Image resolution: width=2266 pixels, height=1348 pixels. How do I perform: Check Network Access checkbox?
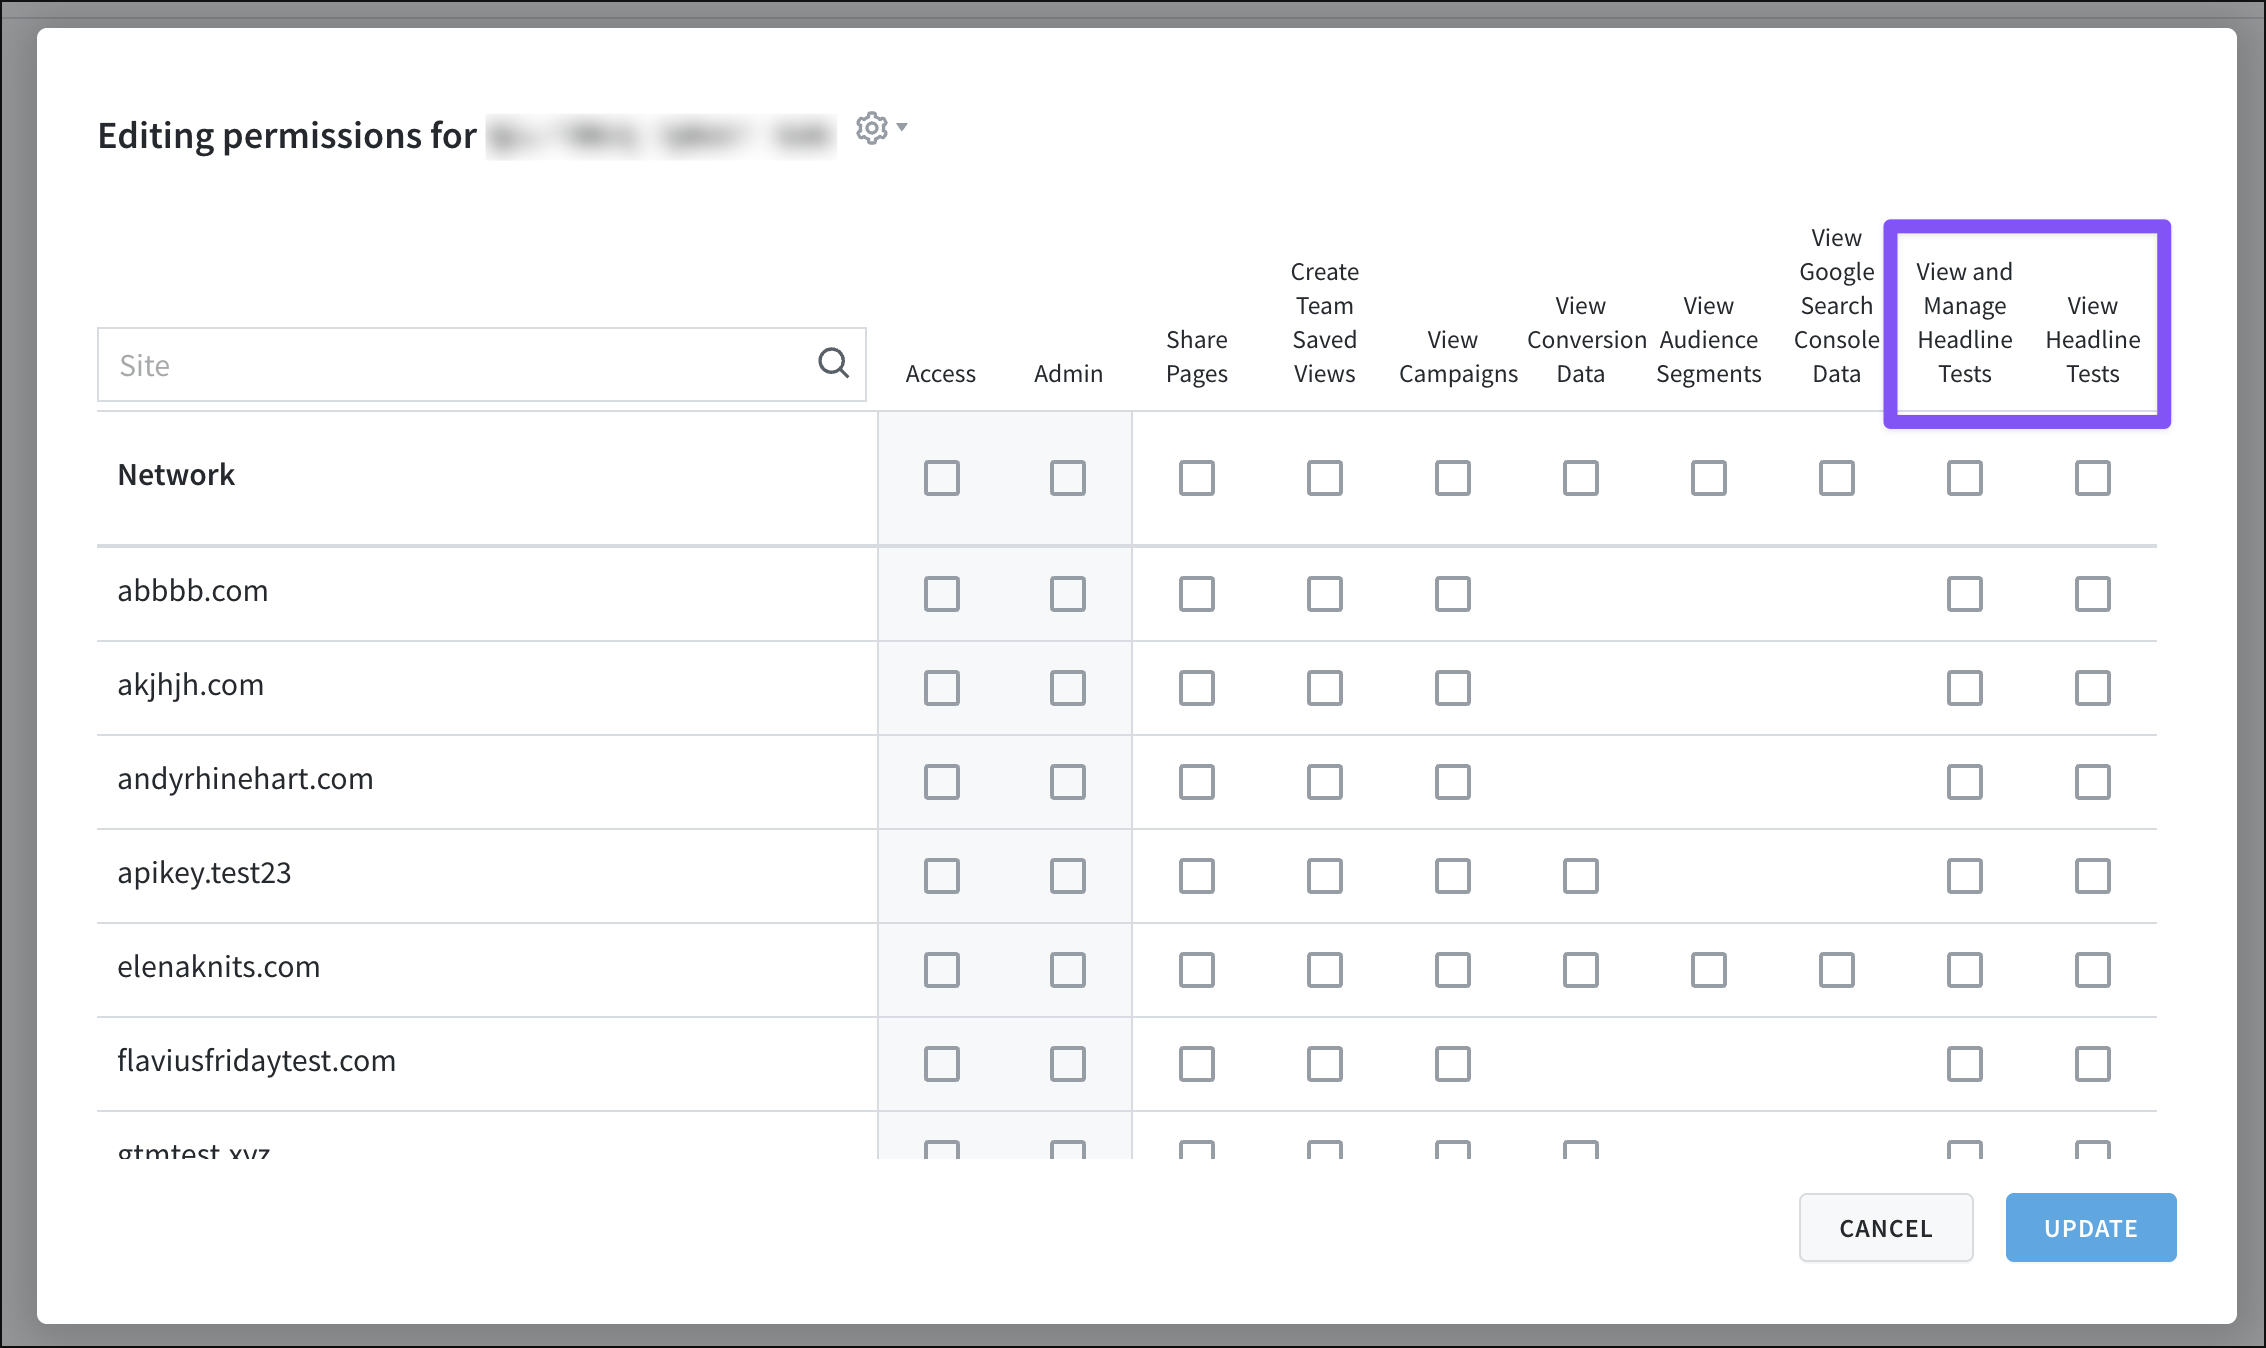click(x=941, y=478)
